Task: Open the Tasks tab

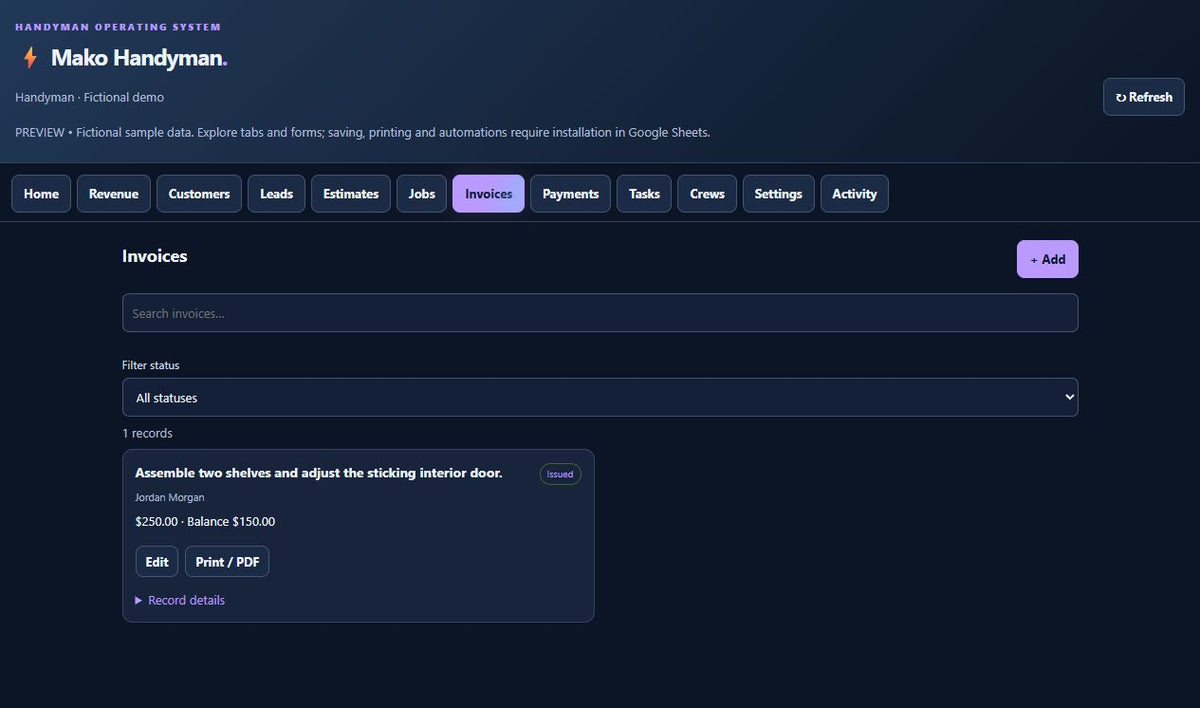Action: click(x=644, y=194)
